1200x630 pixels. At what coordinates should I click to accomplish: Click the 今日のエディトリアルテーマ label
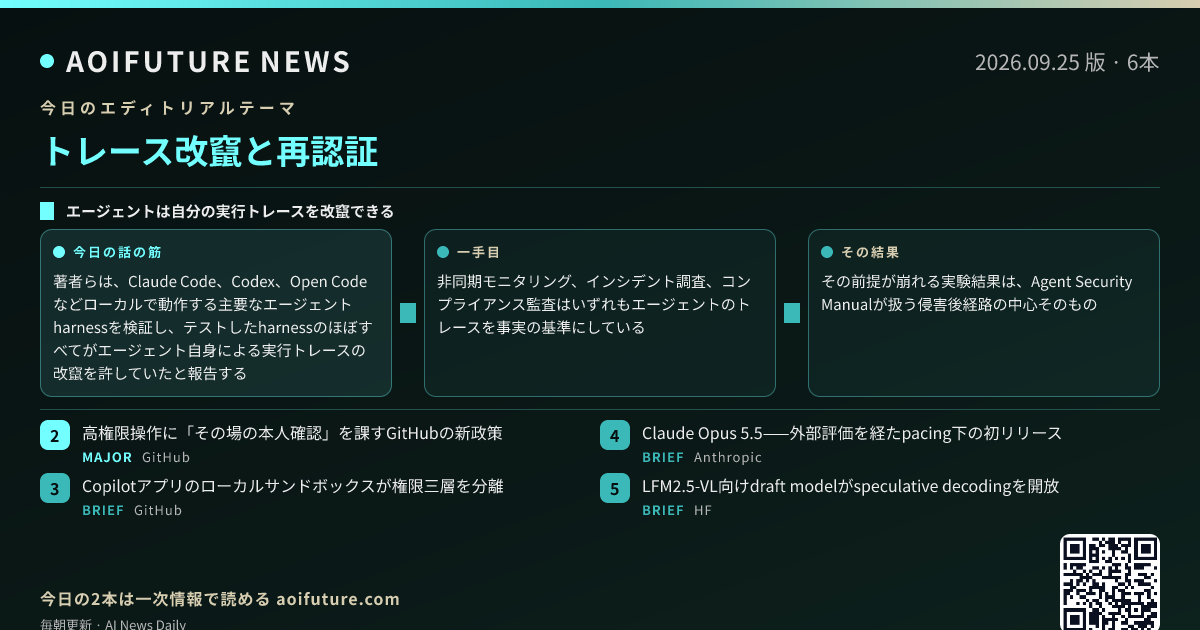coord(168,107)
